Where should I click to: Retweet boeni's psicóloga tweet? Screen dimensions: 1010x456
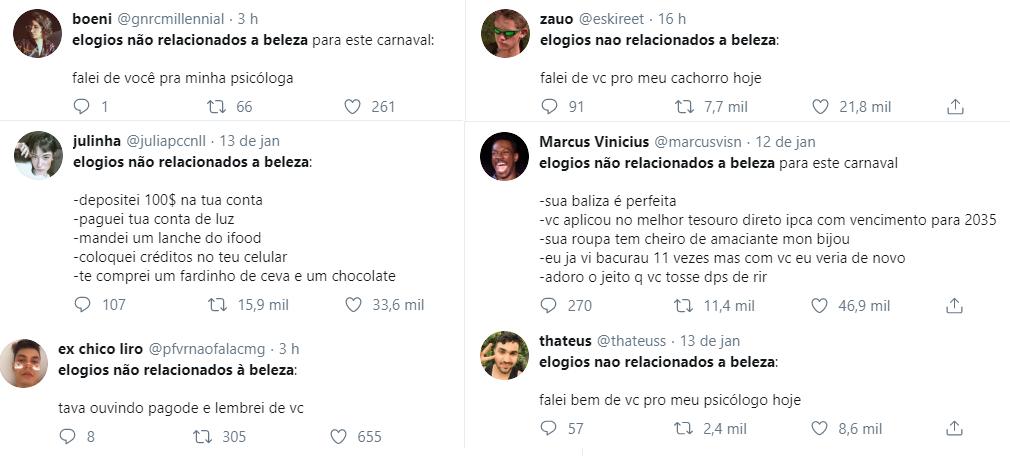pos(216,107)
